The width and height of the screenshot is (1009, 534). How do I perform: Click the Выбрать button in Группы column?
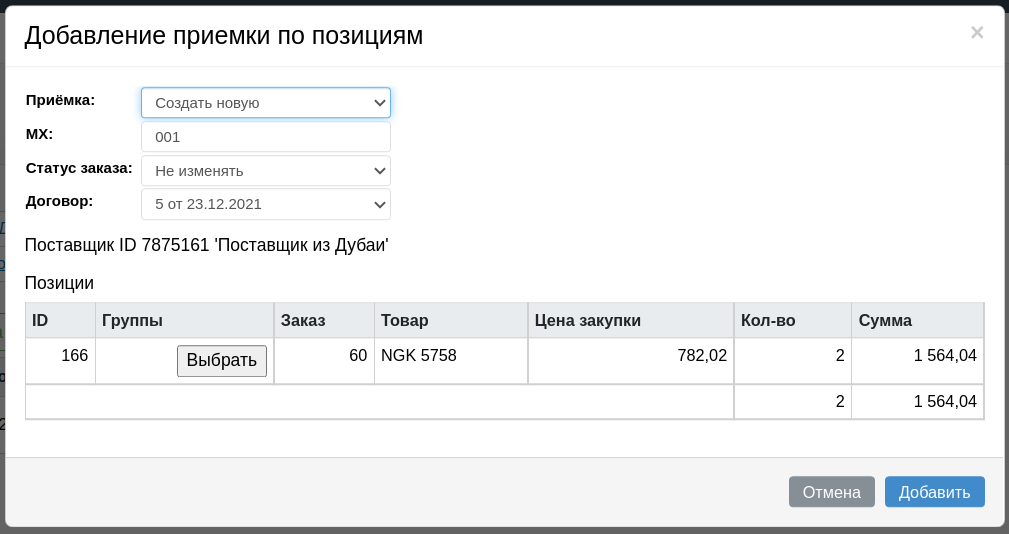tap(222, 360)
